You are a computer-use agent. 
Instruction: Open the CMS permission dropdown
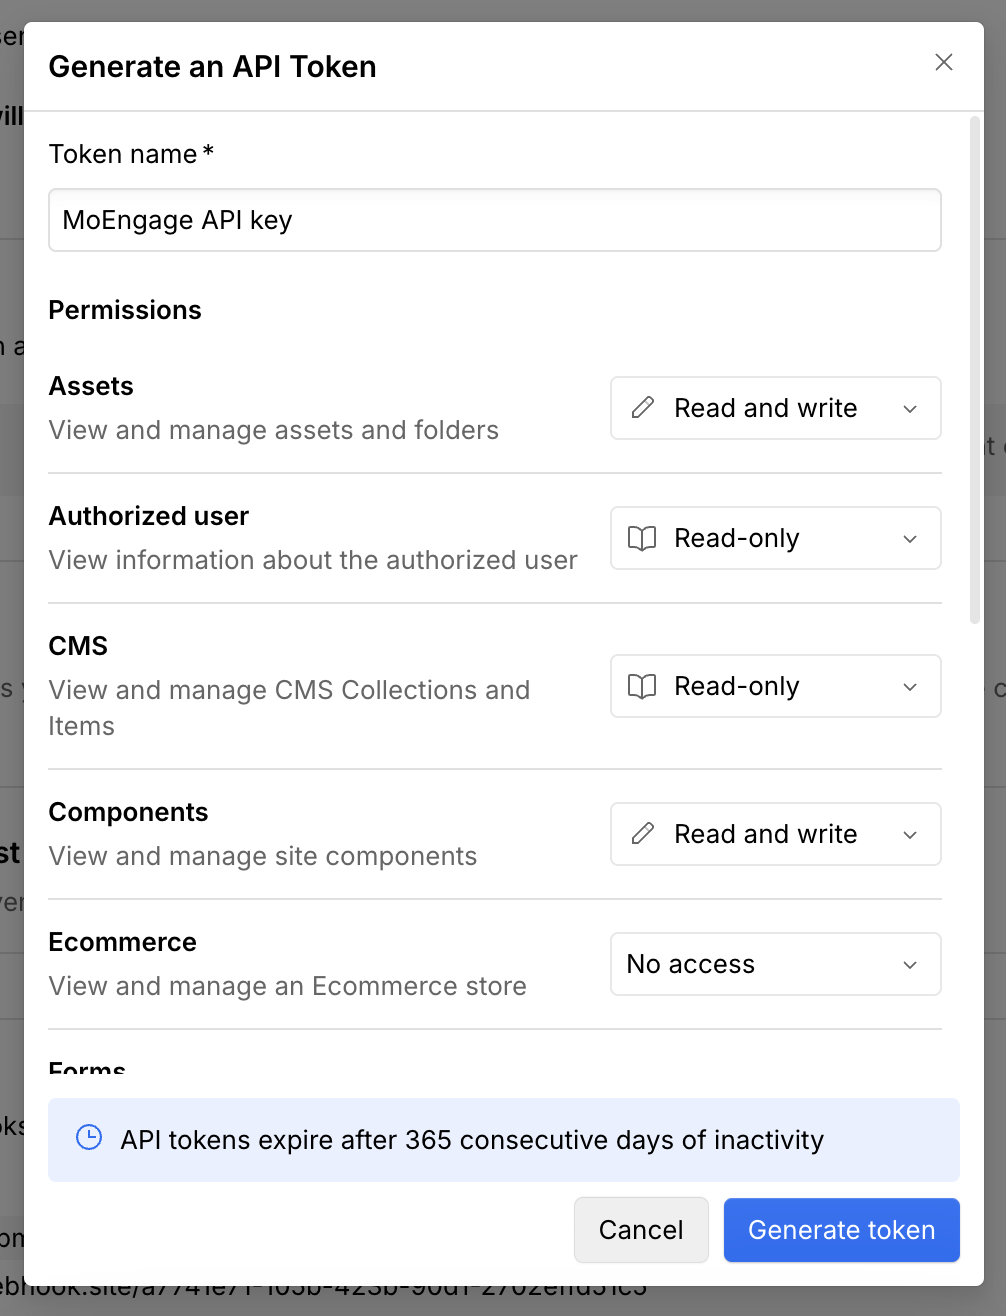pos(775,686)
